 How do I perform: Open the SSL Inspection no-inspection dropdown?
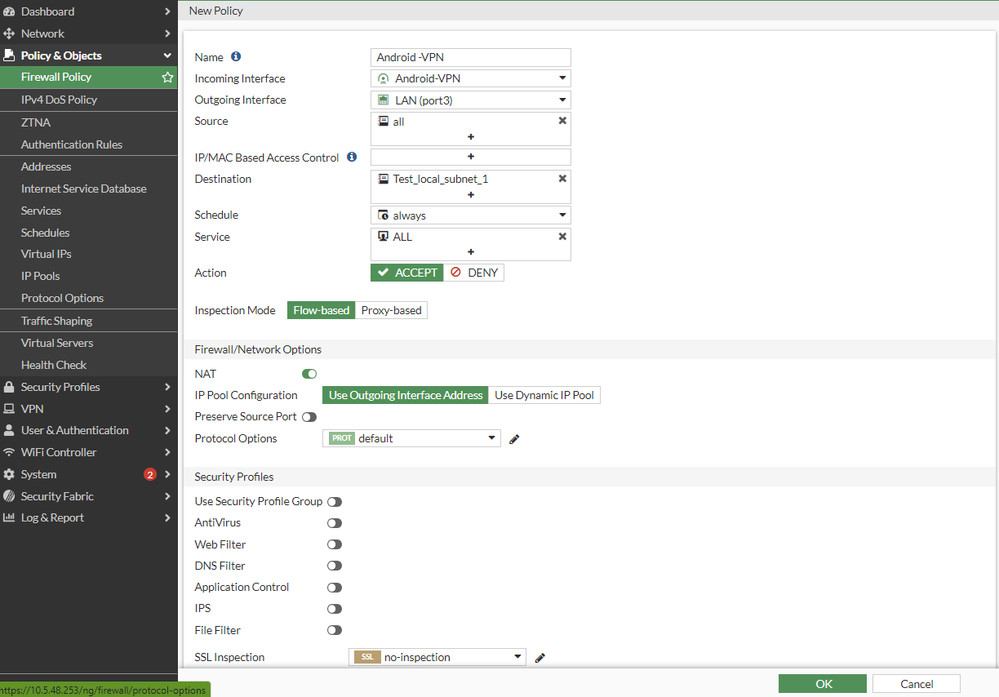(437, 657)
